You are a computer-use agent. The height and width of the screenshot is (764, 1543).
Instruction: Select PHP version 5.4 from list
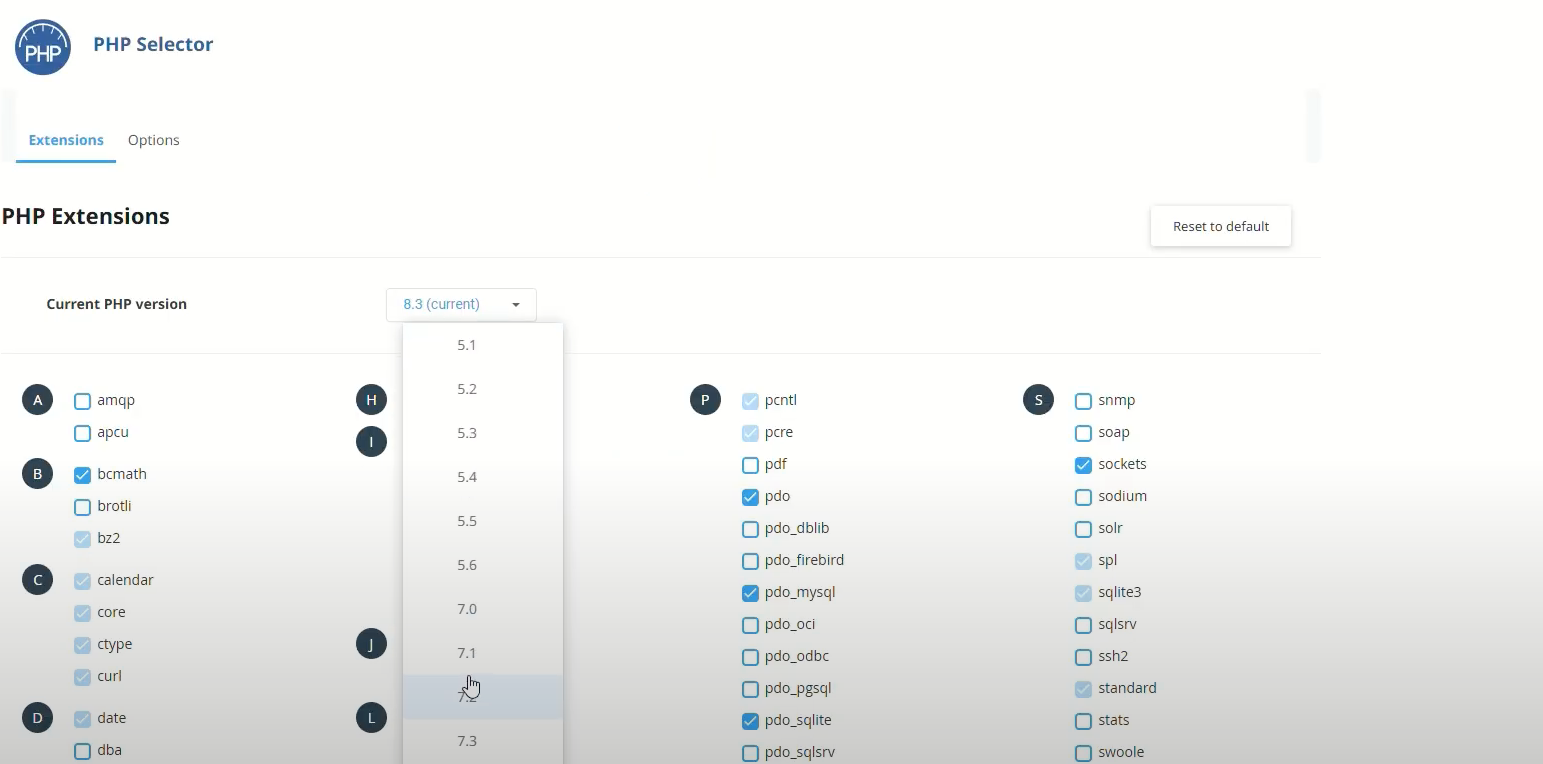pyautogui.click(x=483, y=477)
